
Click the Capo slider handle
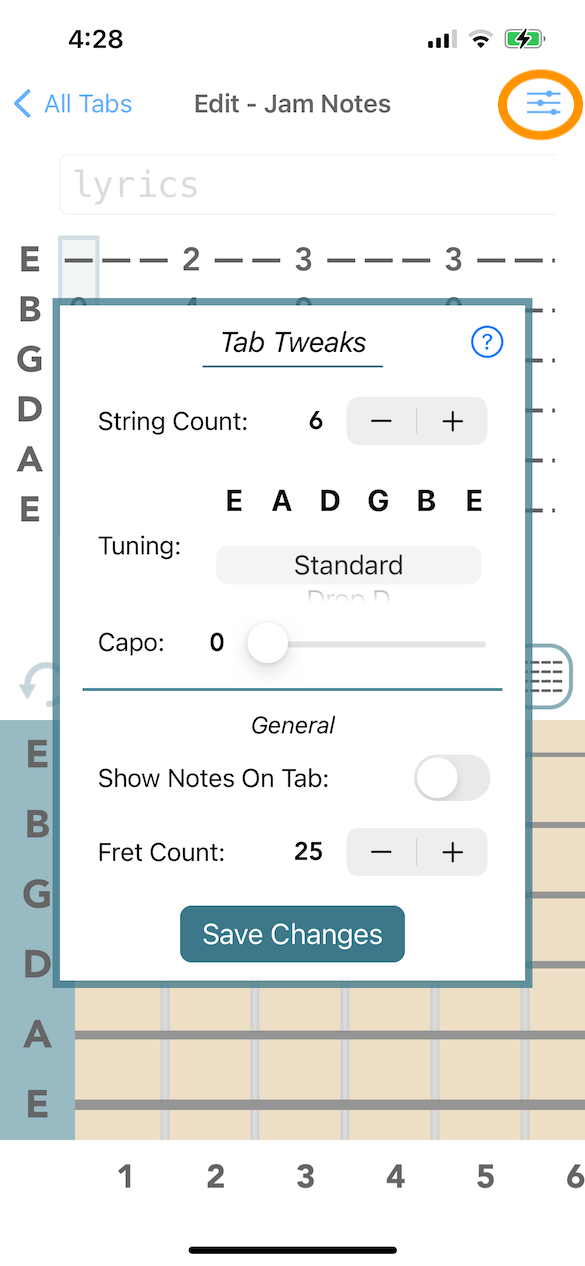(x=267, y=643)
